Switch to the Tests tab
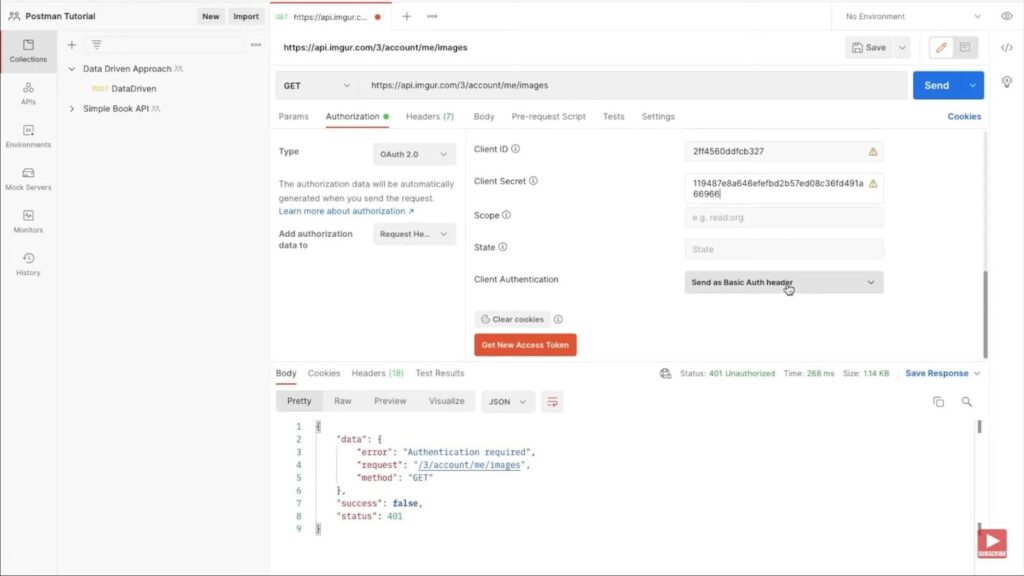The width and height of the screenshot is (1024, 576). [613, 116]
